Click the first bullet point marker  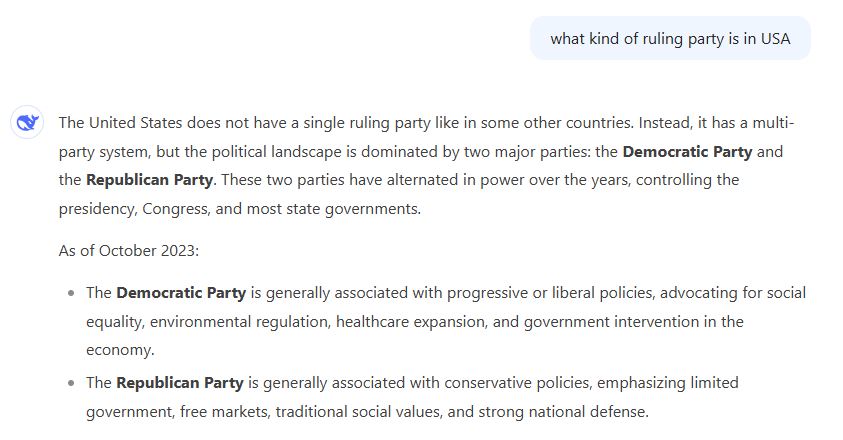click(x=71, y=294)
